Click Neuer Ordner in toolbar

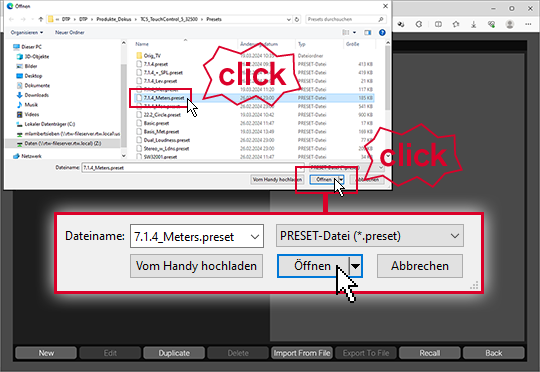click(x=70, y=32)
